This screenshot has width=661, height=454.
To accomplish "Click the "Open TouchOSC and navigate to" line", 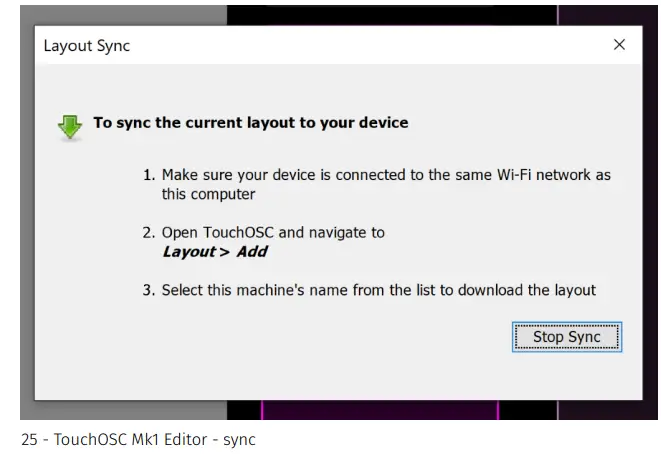I will pos(273,232).
